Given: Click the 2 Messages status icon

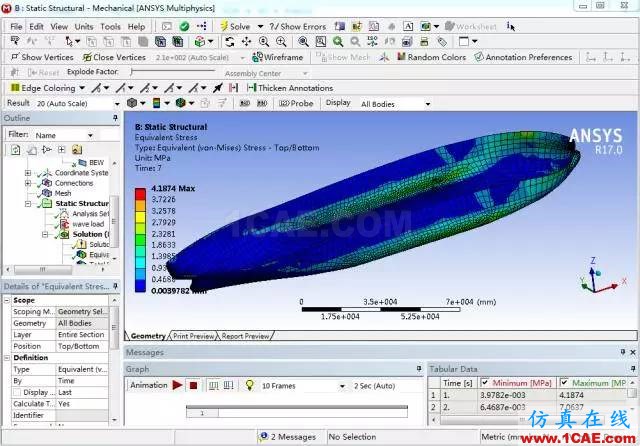Looking at the screenshot, I should coord(264,436).
